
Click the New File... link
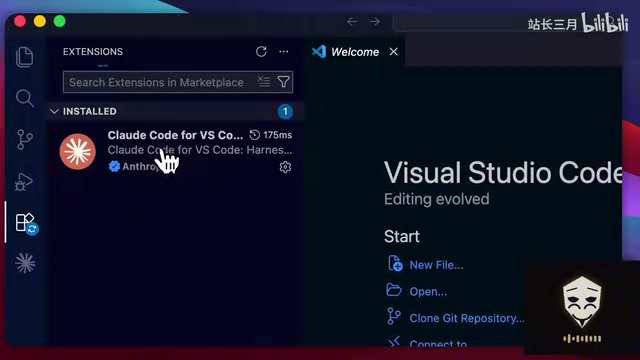(436, 265)
